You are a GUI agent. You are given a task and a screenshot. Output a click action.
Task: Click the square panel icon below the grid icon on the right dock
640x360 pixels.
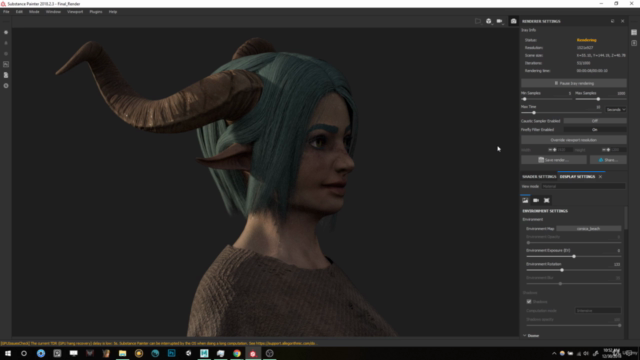pyautogui.click(x=634, y=43)
